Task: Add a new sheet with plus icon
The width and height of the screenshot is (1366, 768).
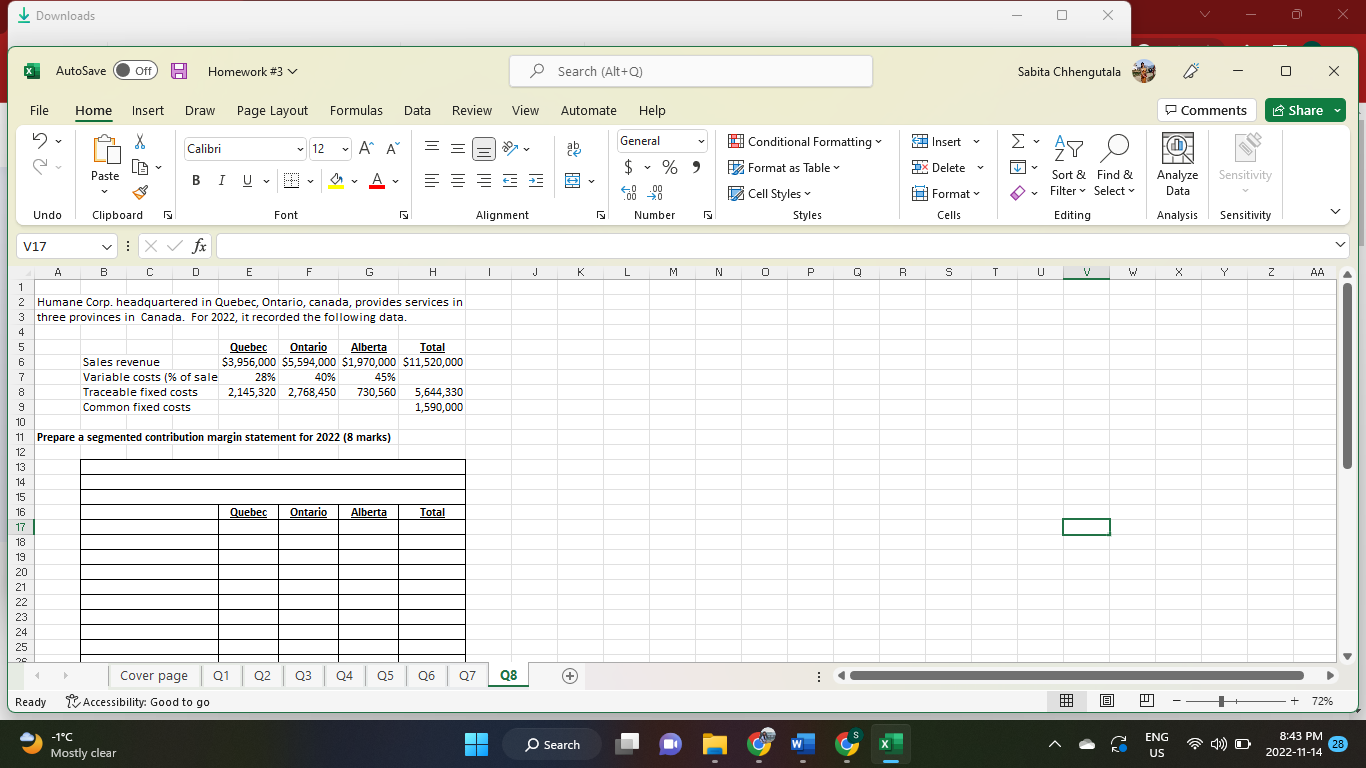Action: coord(569,675)
